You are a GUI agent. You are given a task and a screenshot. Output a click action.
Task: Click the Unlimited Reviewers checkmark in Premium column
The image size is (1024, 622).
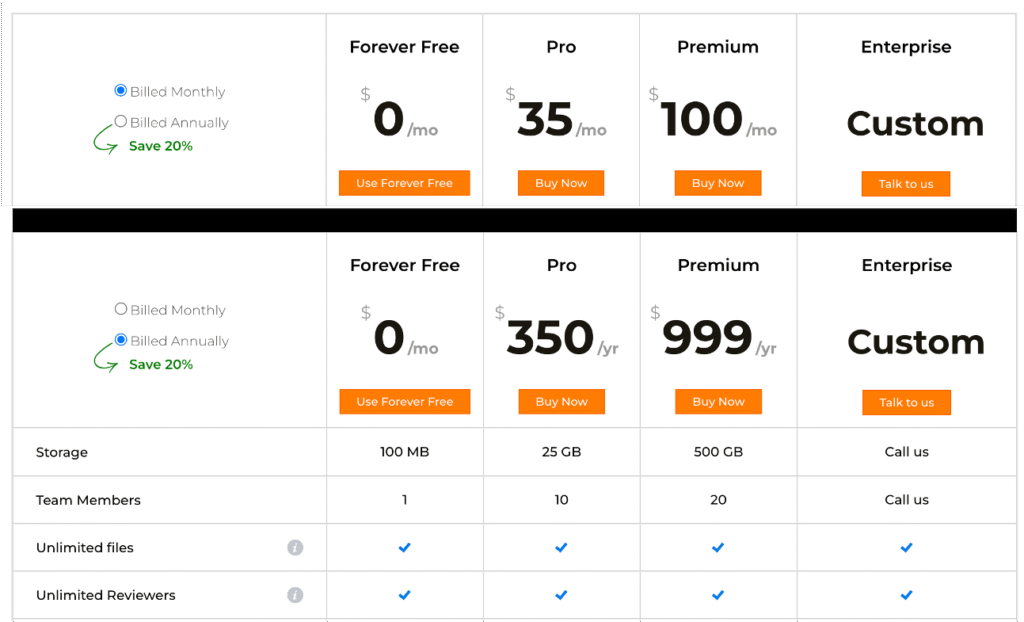pos(718,595)
